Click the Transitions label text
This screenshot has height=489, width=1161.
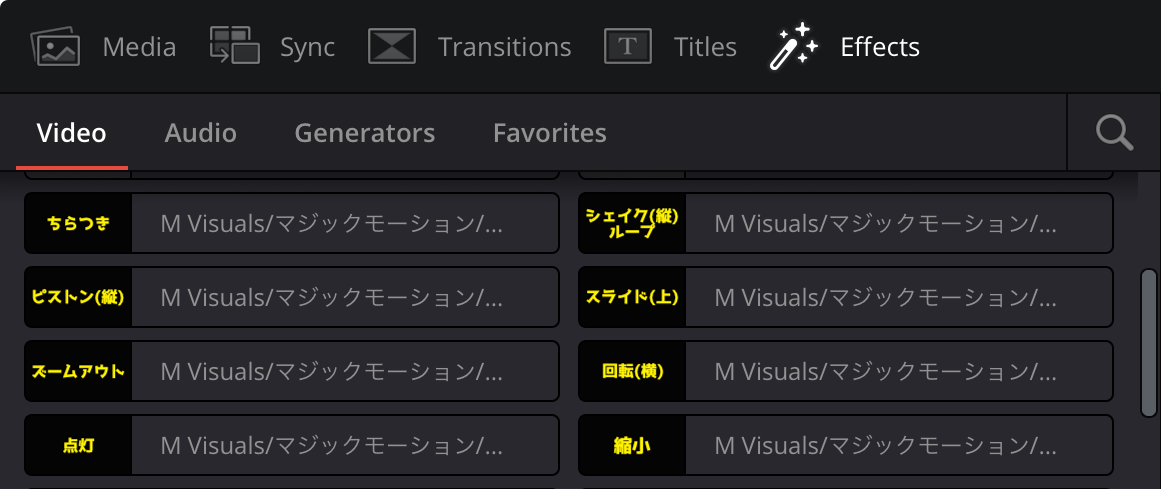pos(504,47)
